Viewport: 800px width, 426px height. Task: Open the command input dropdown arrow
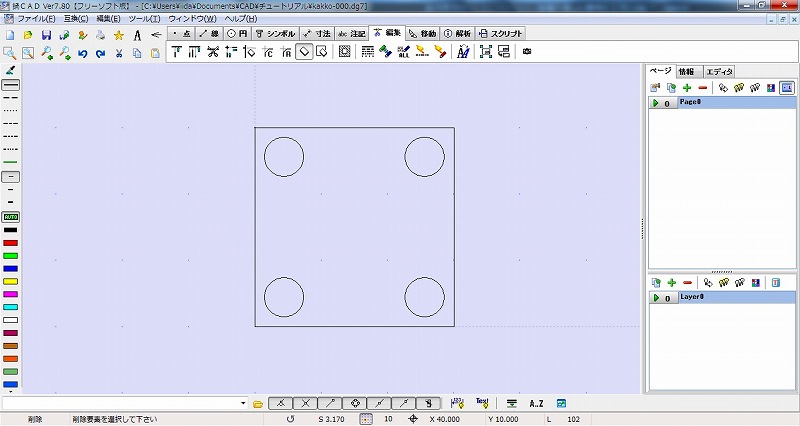tap(244, 403)
